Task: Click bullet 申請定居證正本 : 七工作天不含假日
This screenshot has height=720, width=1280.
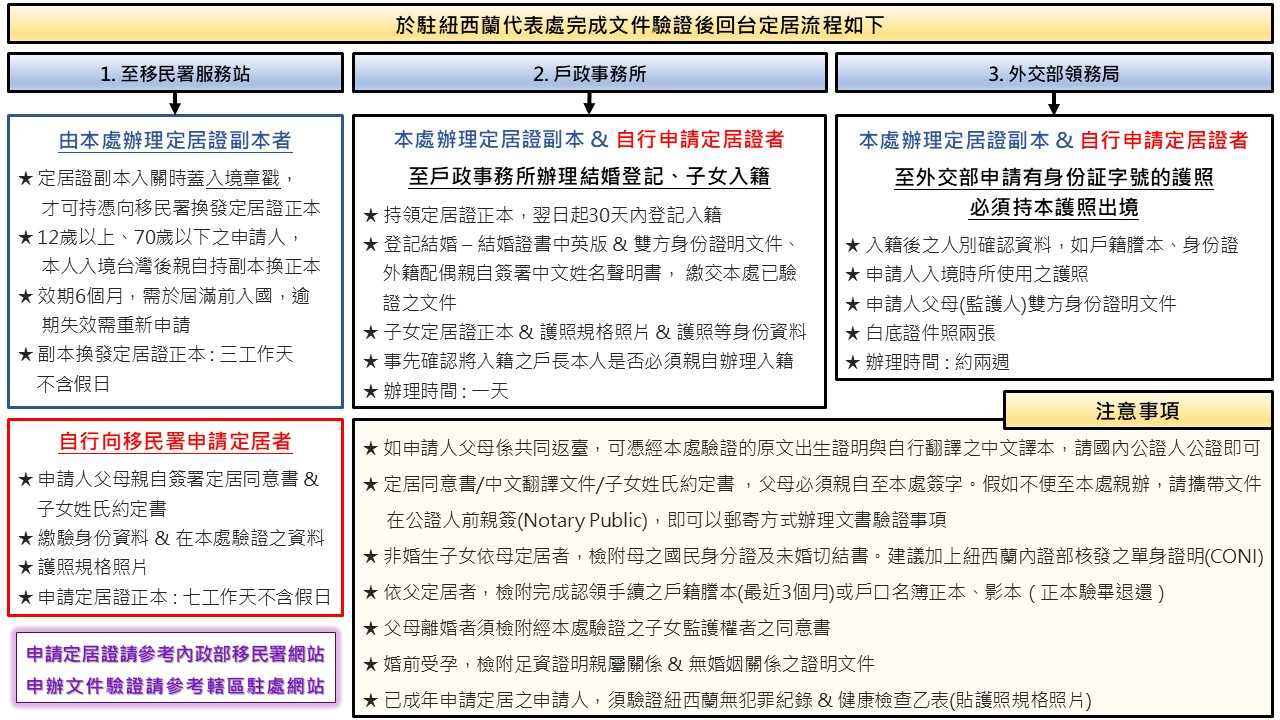Action: [x=175, y=597]
